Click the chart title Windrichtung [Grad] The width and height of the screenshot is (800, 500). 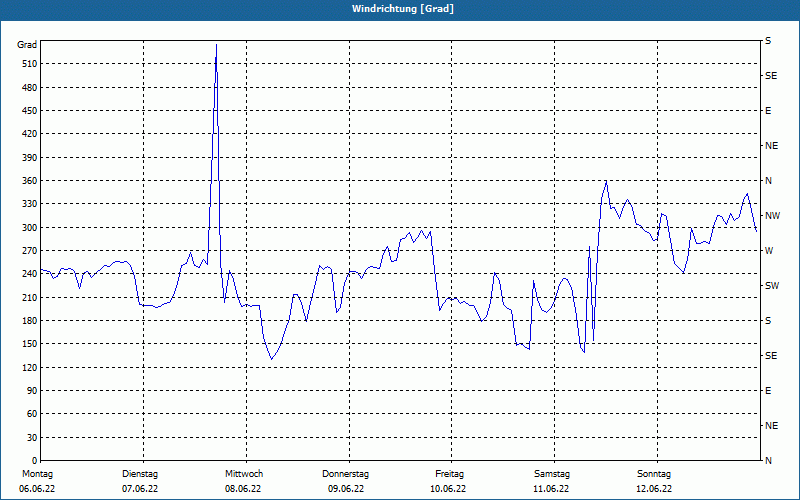403,9
